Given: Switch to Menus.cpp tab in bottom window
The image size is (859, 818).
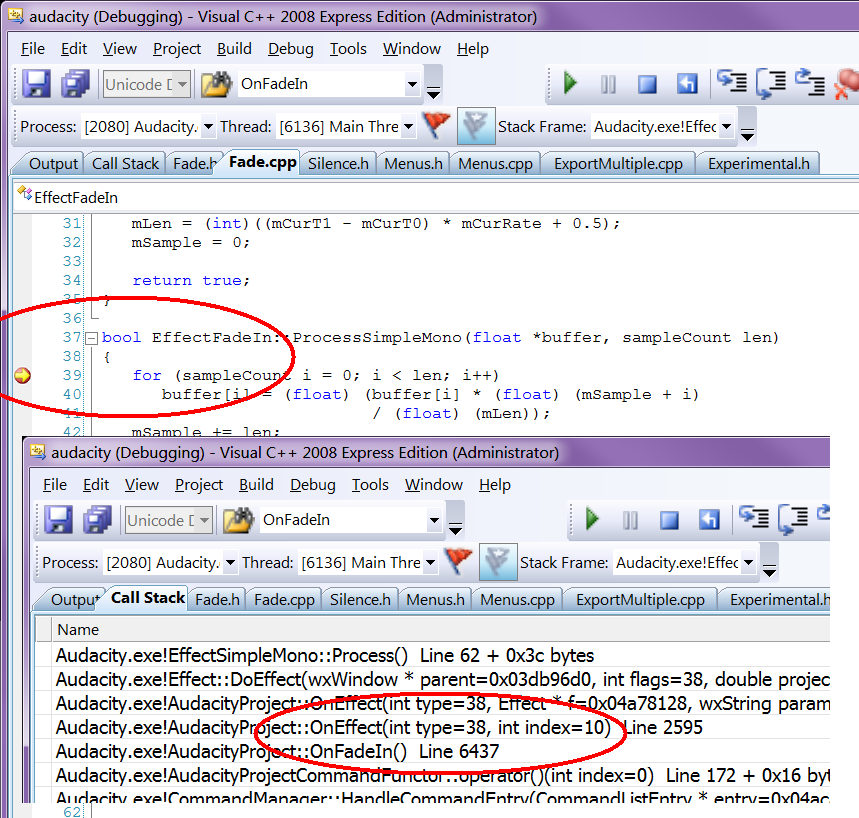Looking at the screenshot, I should 517,599.
